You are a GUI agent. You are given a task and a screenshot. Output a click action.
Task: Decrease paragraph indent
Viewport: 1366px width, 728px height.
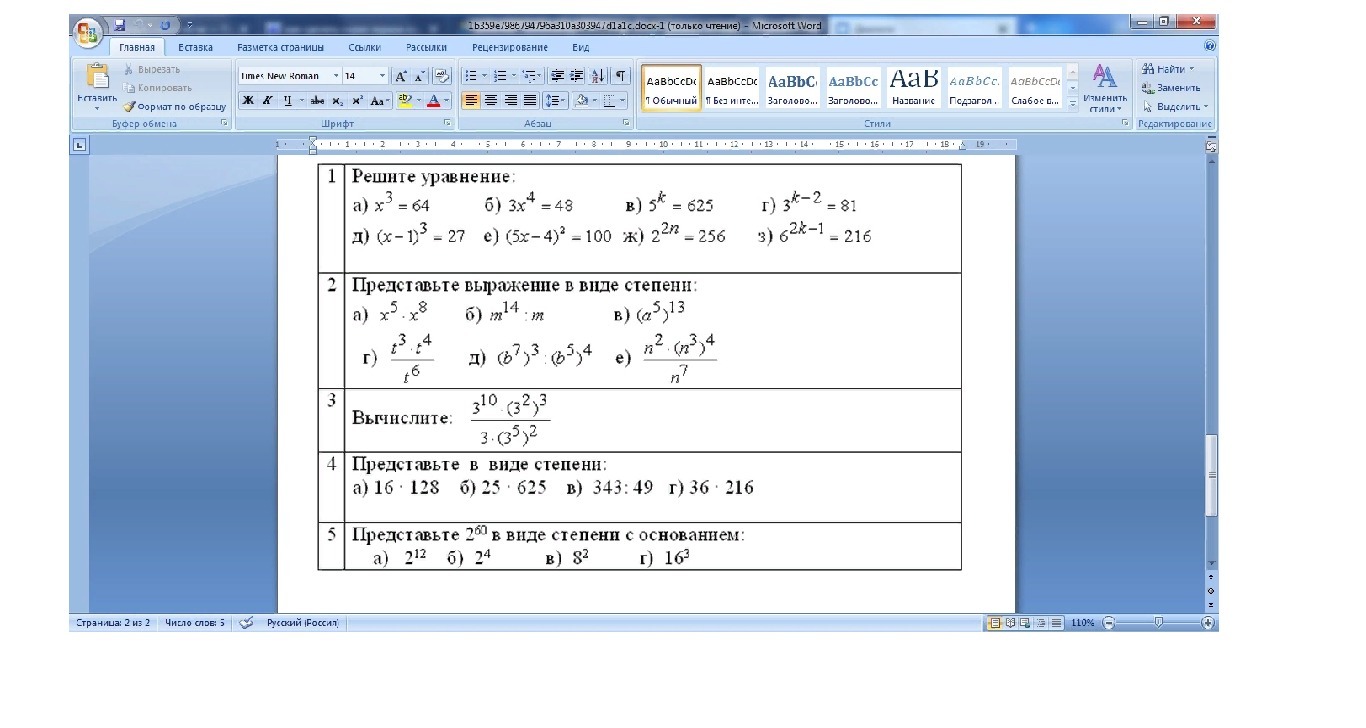(x=557, y=76)
